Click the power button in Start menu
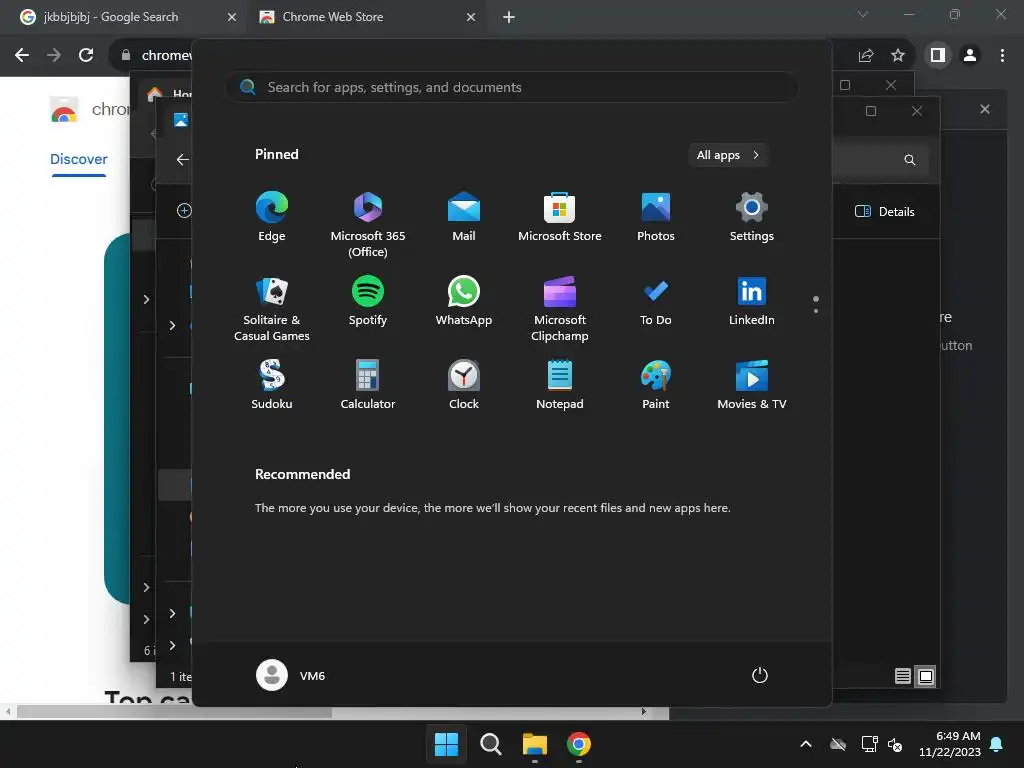The image size is (1024, 768). pyautogui.click(x=760, y=675)
